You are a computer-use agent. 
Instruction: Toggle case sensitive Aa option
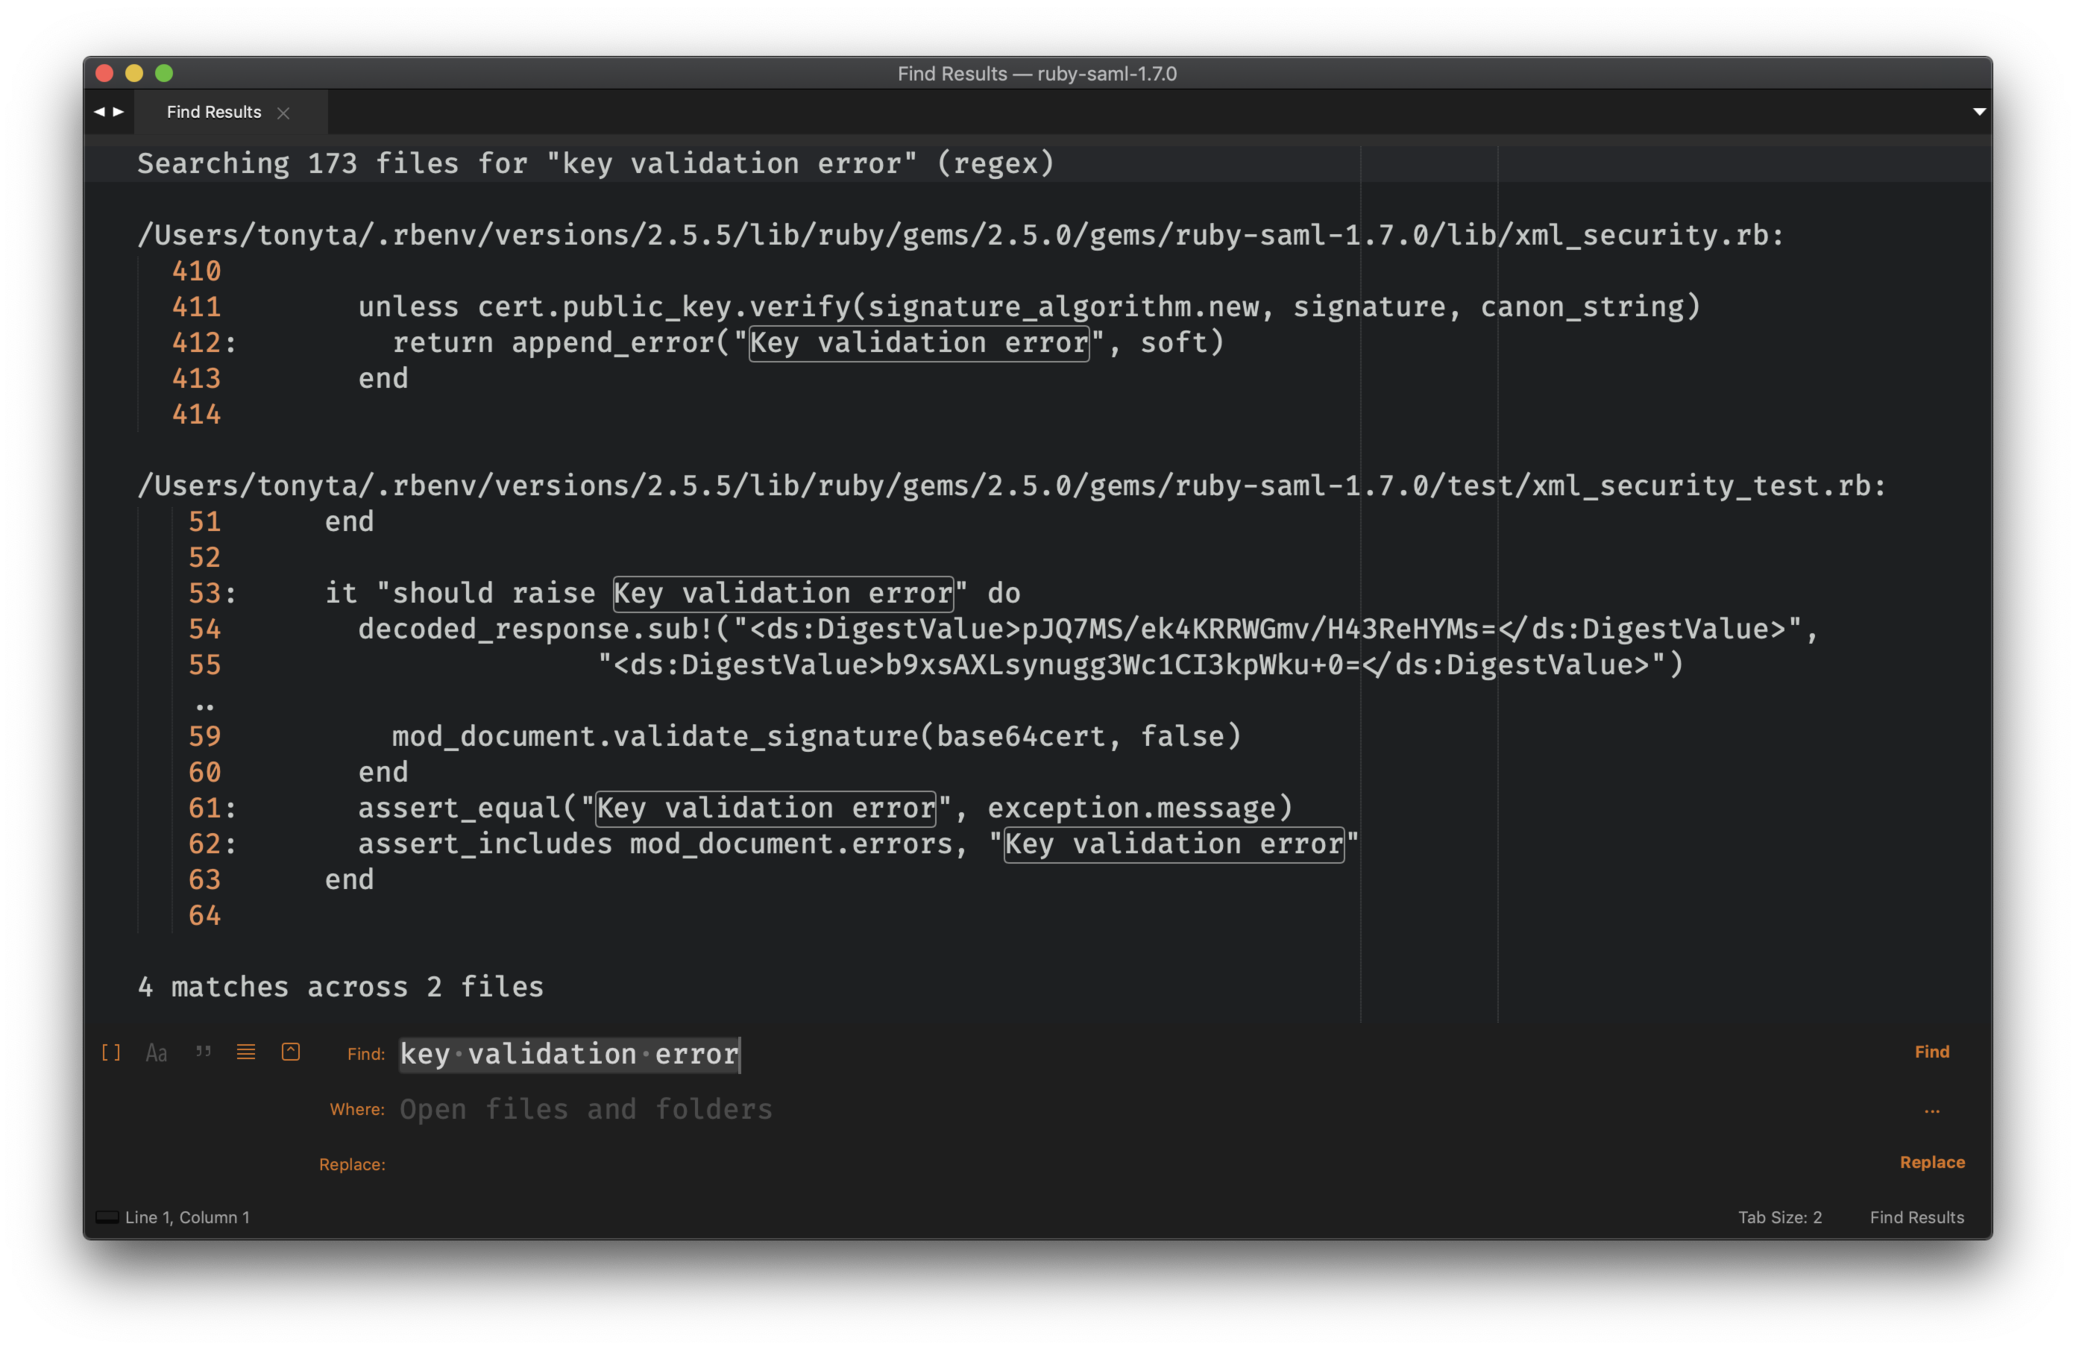(156, 1052)
